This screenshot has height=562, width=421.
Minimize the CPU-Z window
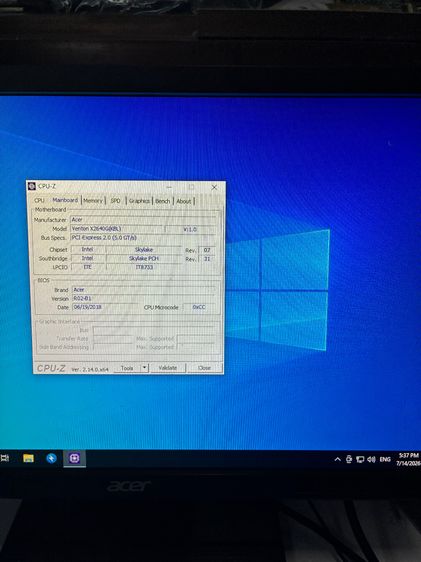point(169,187)
